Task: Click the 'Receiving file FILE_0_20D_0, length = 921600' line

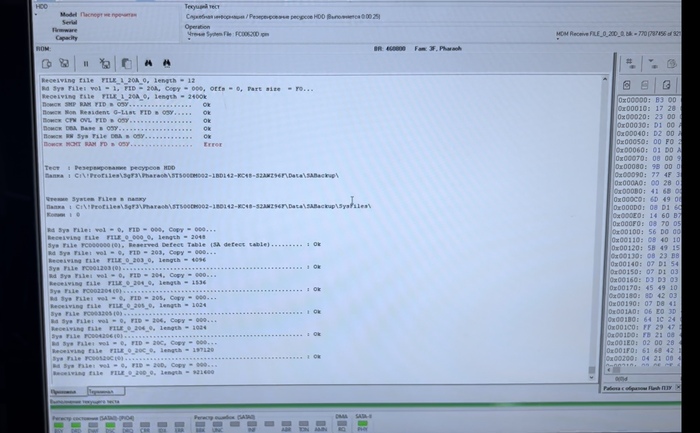Action: coord(133,372)
